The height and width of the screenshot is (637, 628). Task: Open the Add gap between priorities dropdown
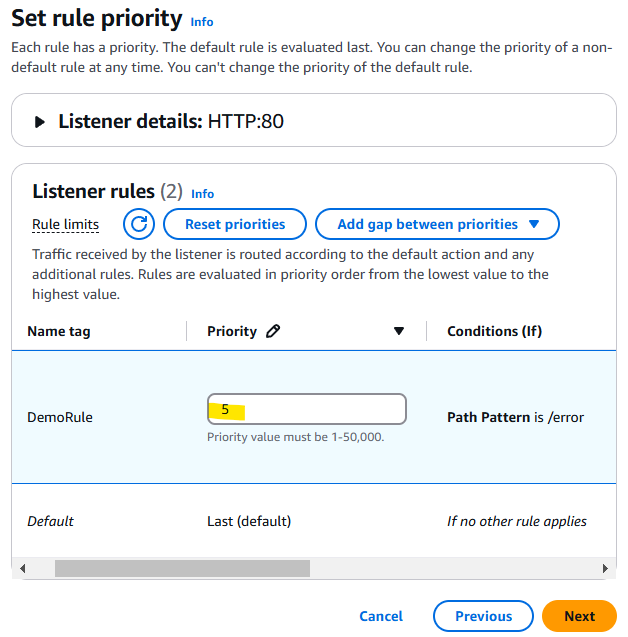437,224
